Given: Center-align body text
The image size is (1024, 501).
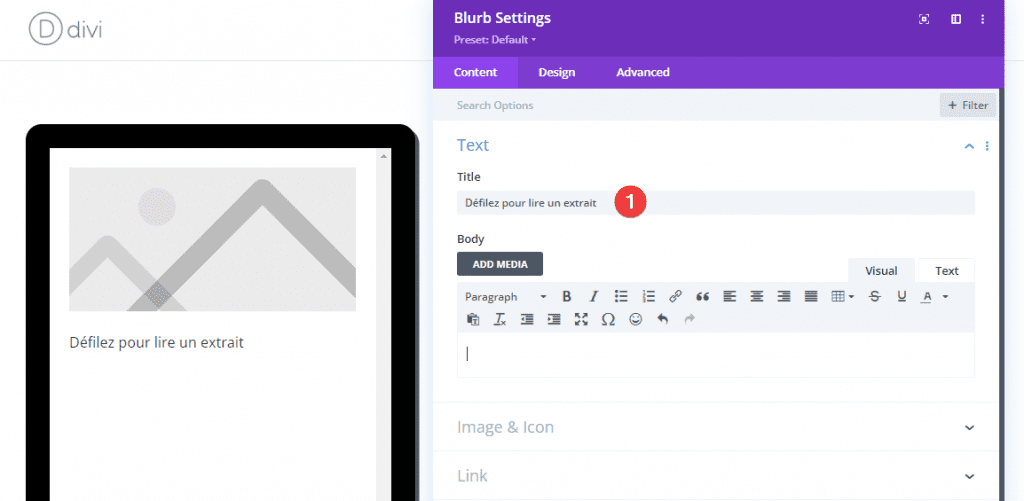Looking at the screenshot, I should [x=756, y=297].
